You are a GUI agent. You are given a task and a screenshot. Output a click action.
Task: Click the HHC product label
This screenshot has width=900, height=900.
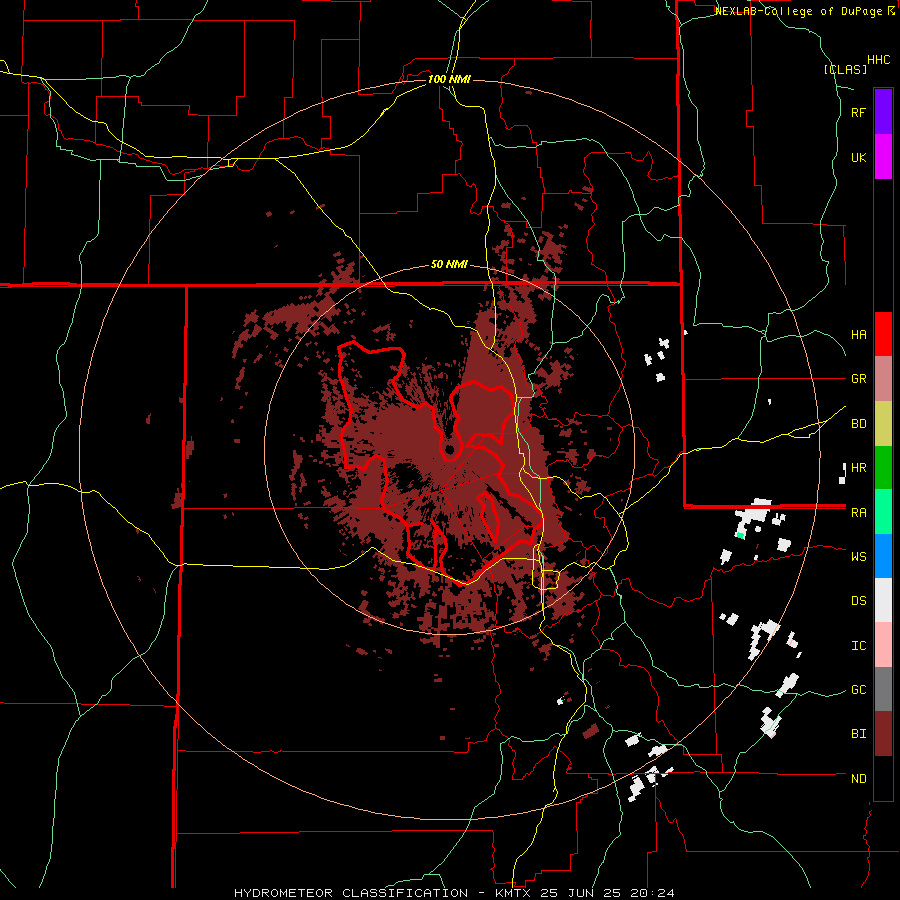click(x=879, y=60)
